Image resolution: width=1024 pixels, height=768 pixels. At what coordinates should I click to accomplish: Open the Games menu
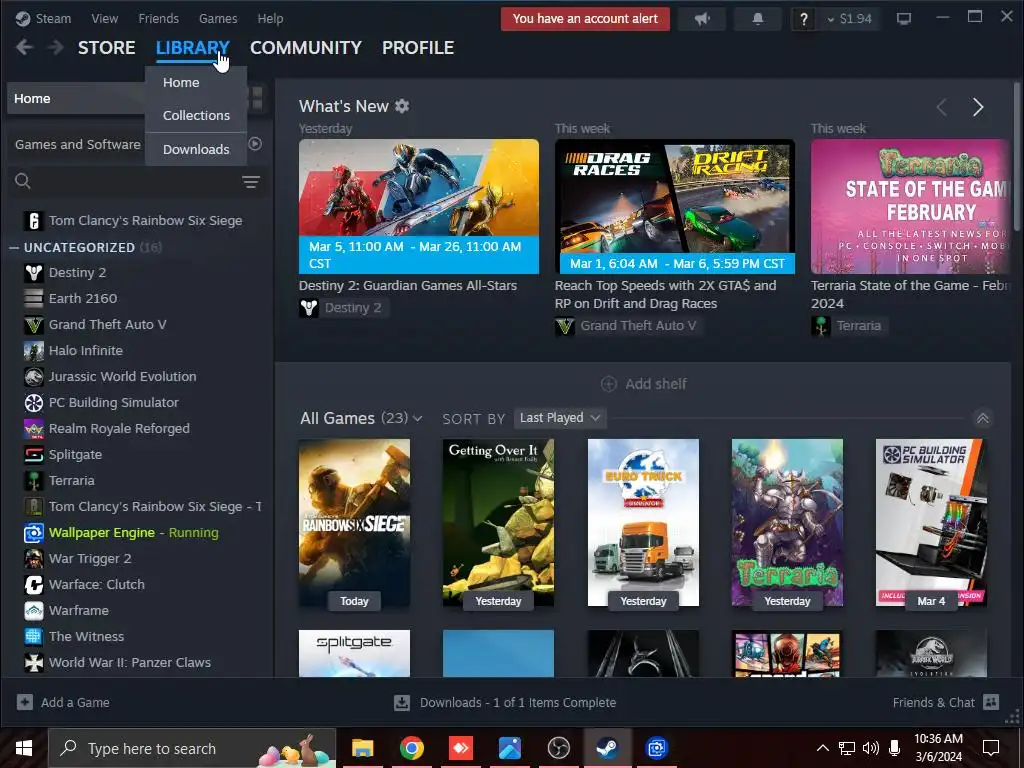(x=218, y=18)
